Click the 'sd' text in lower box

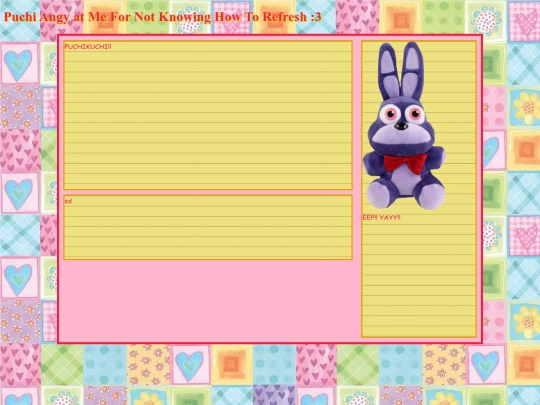point(68,201)
